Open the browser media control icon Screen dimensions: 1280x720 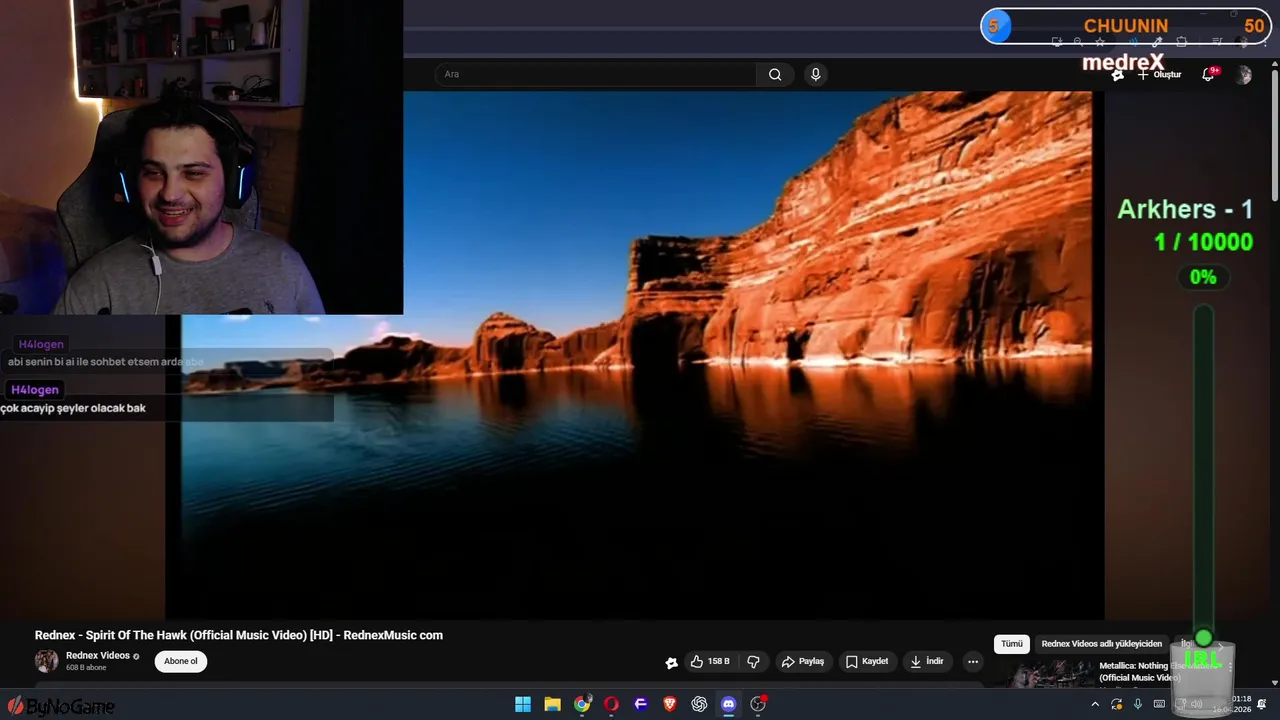[1217, 42]
